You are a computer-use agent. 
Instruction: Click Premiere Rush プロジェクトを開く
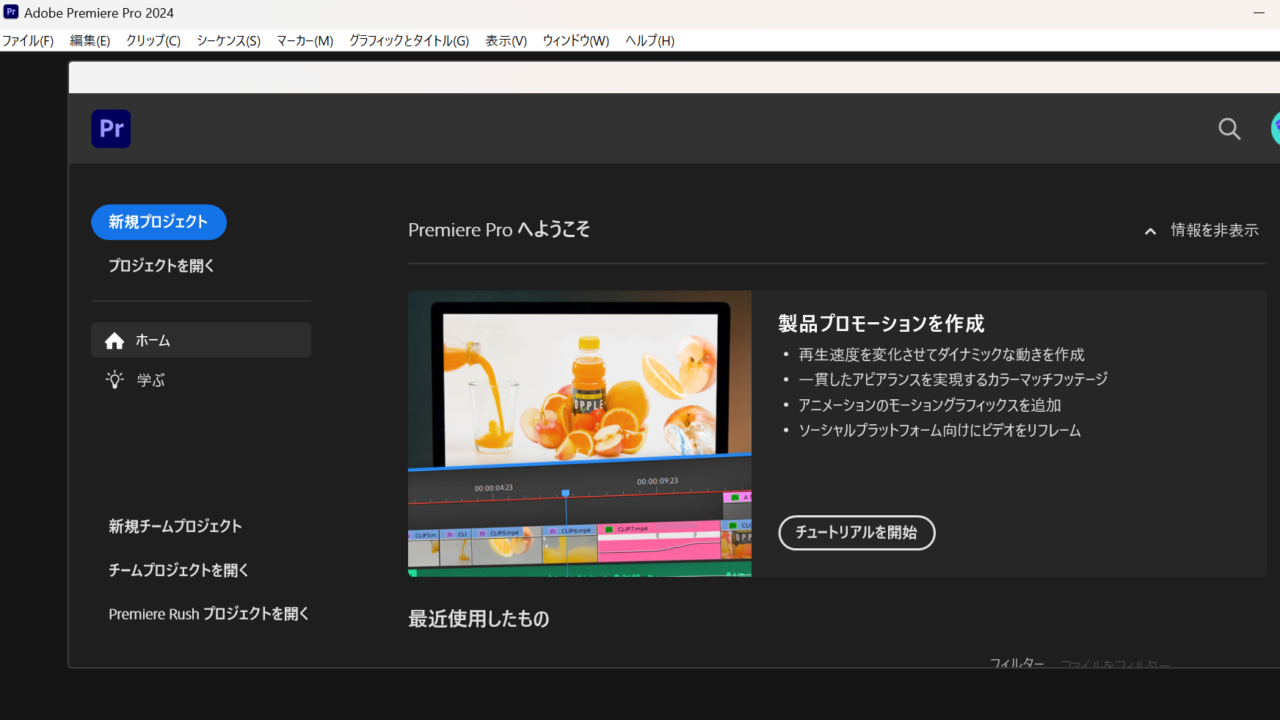click(x=209, y=614)
